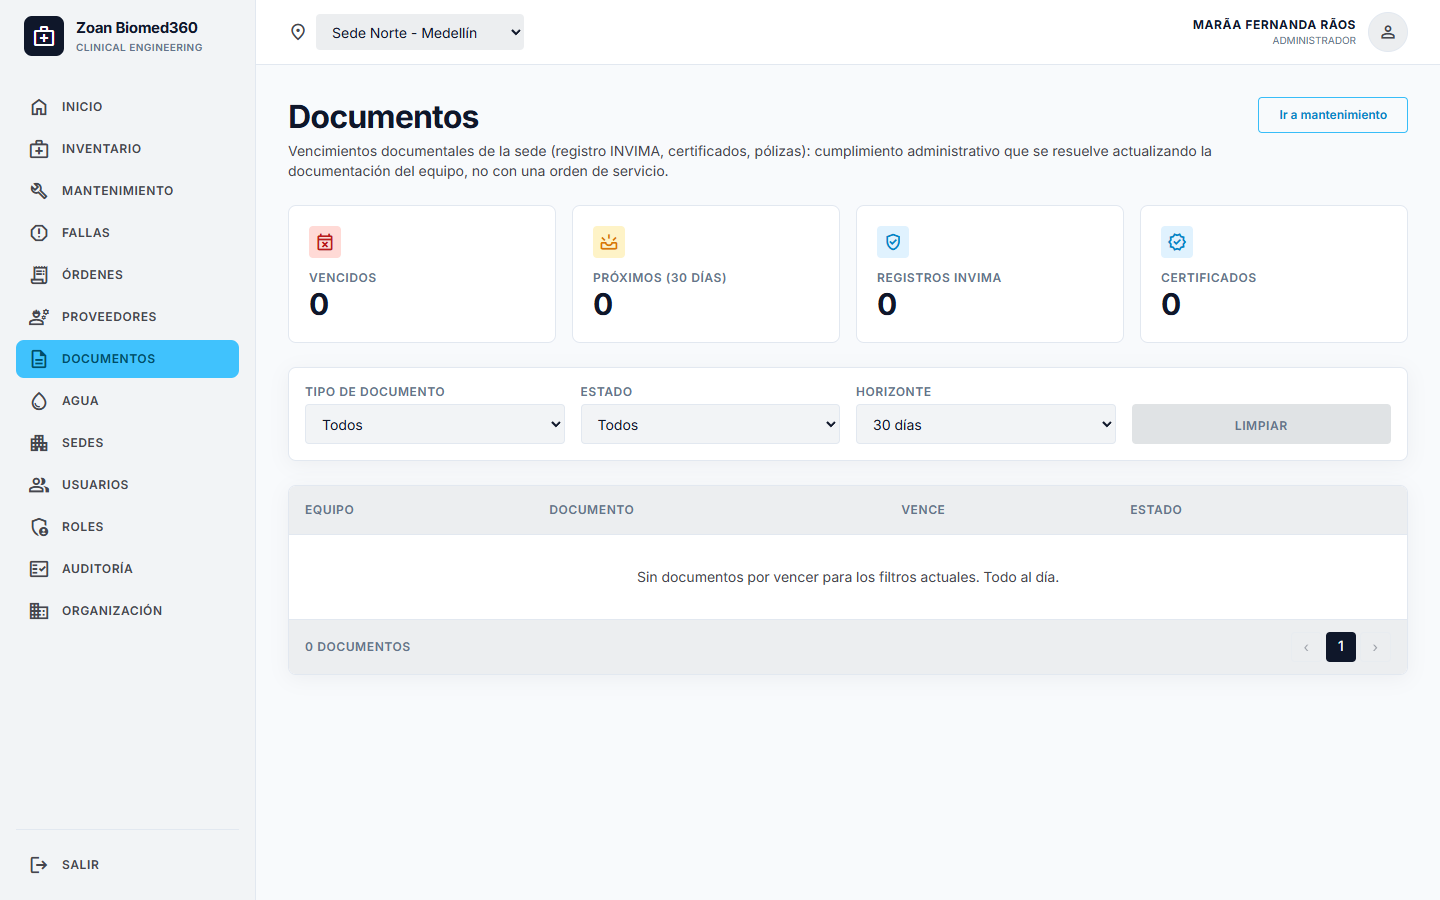Open Usuarios in the sidebar

(127, 485)
